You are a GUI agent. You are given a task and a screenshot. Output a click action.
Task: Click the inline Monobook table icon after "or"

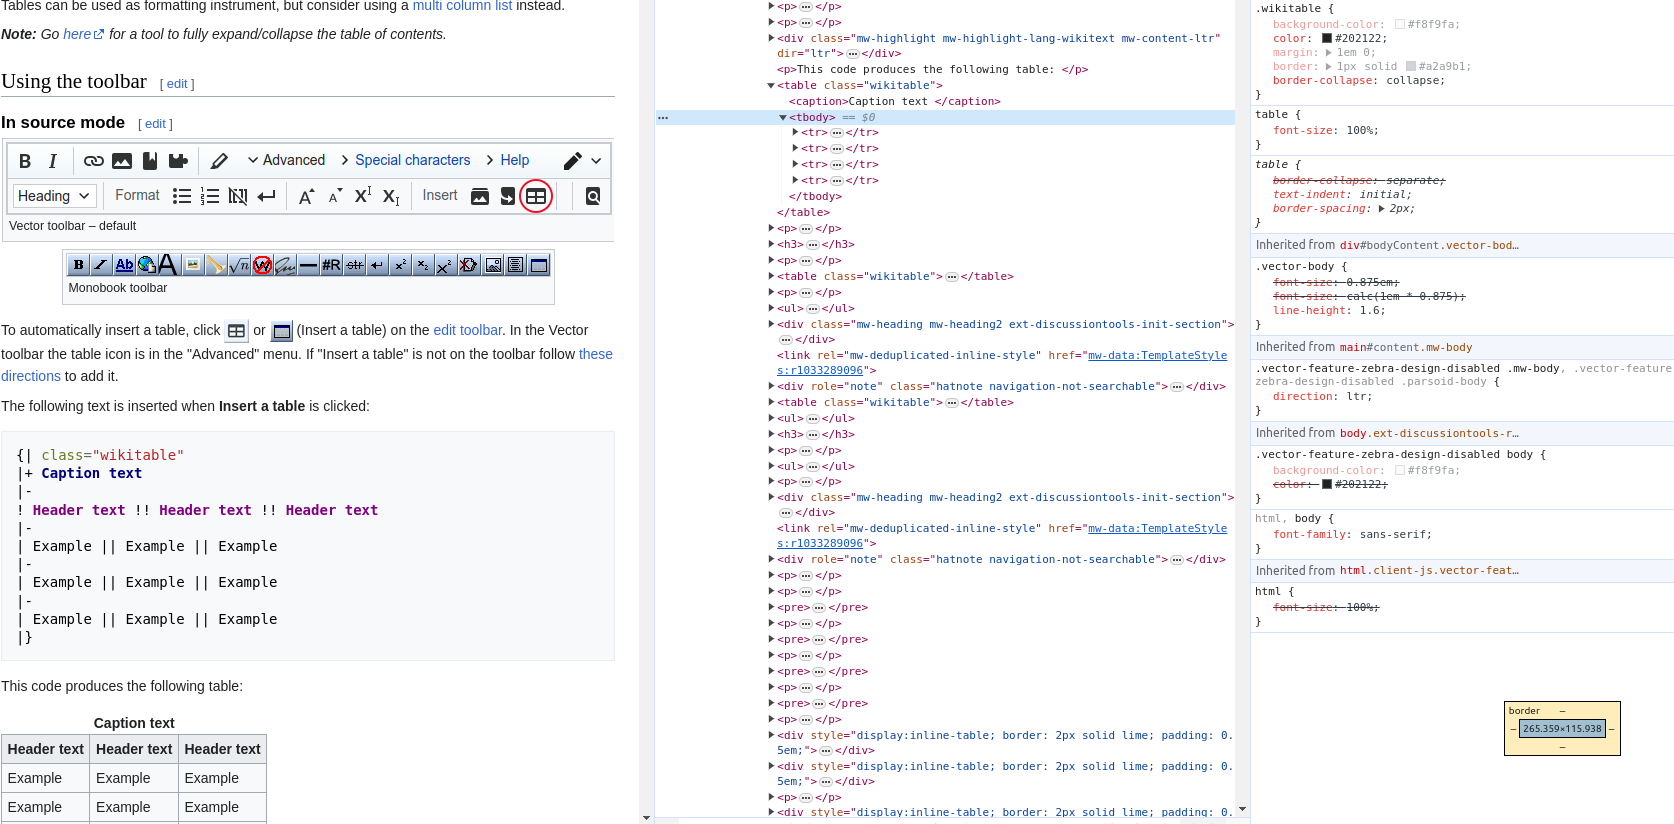282,331
